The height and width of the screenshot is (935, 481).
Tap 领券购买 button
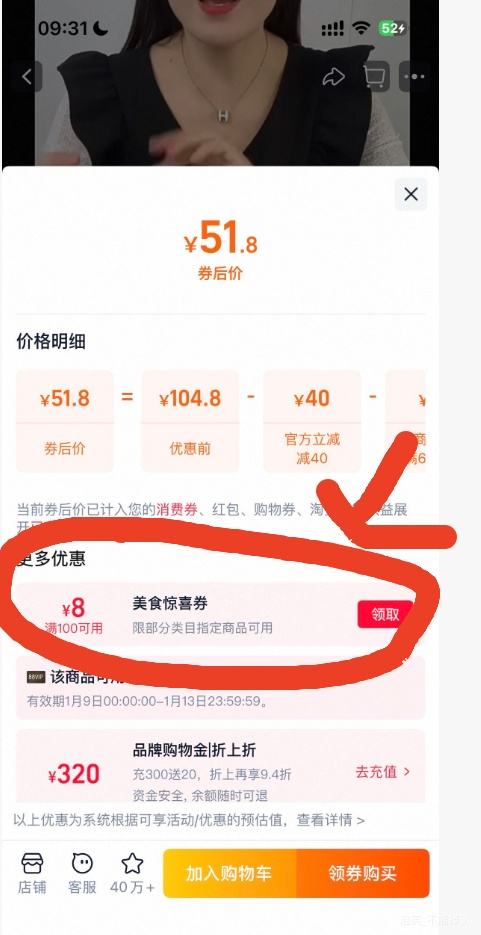point(362,874)
